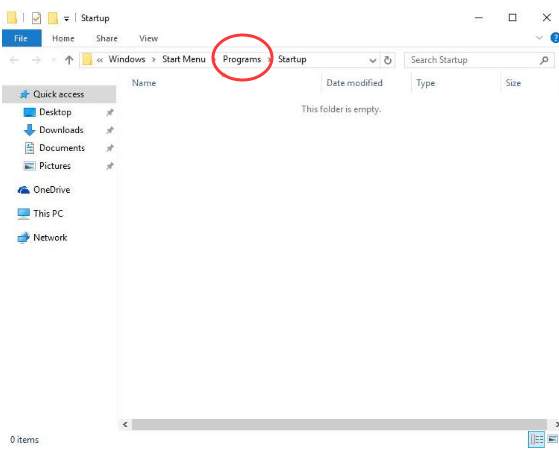The width and height of the screenshot is (559, 451).
Task: Switch to Large icons view
Action: (553, 439)
